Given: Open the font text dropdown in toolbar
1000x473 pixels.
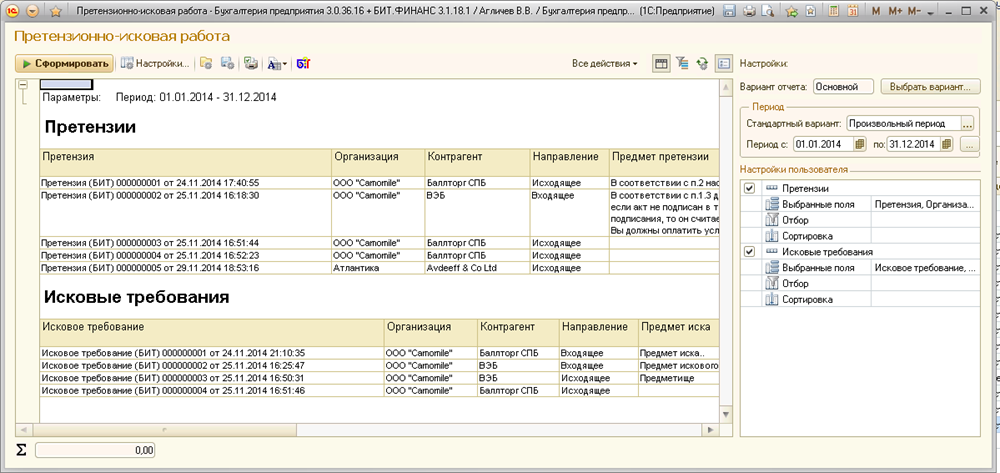Looking at the screenshot, I should (276, 63).
